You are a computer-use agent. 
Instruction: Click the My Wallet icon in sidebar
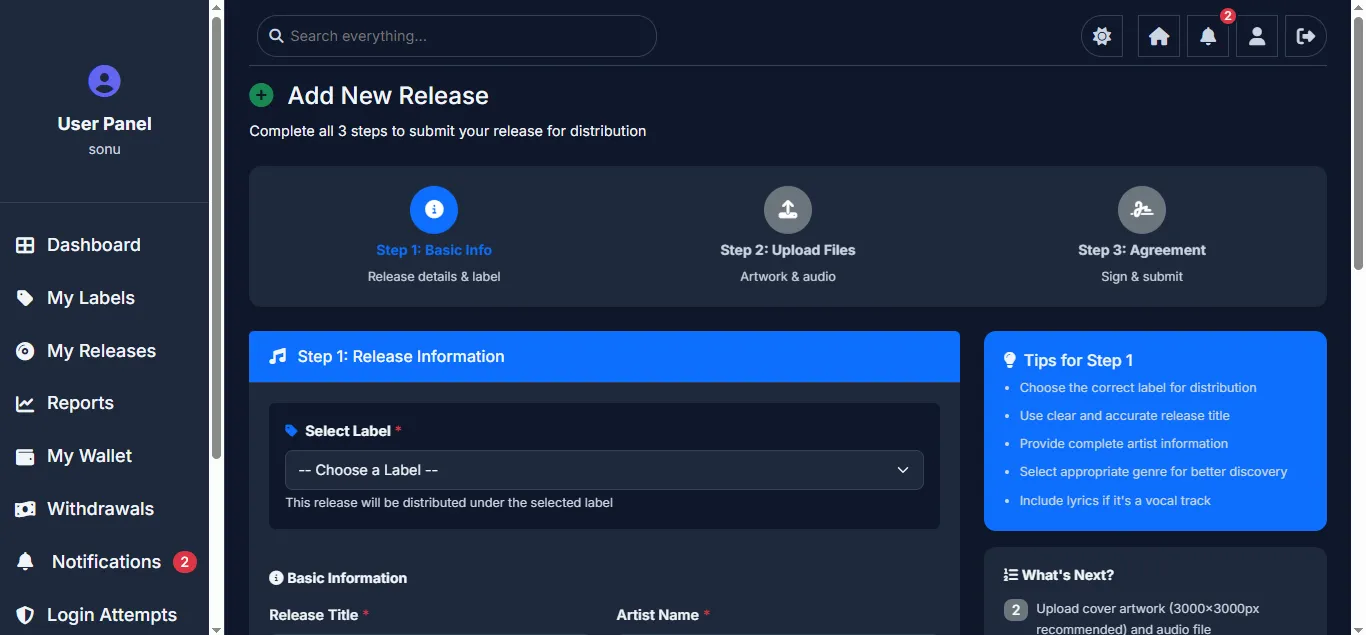tap(25, 456)
